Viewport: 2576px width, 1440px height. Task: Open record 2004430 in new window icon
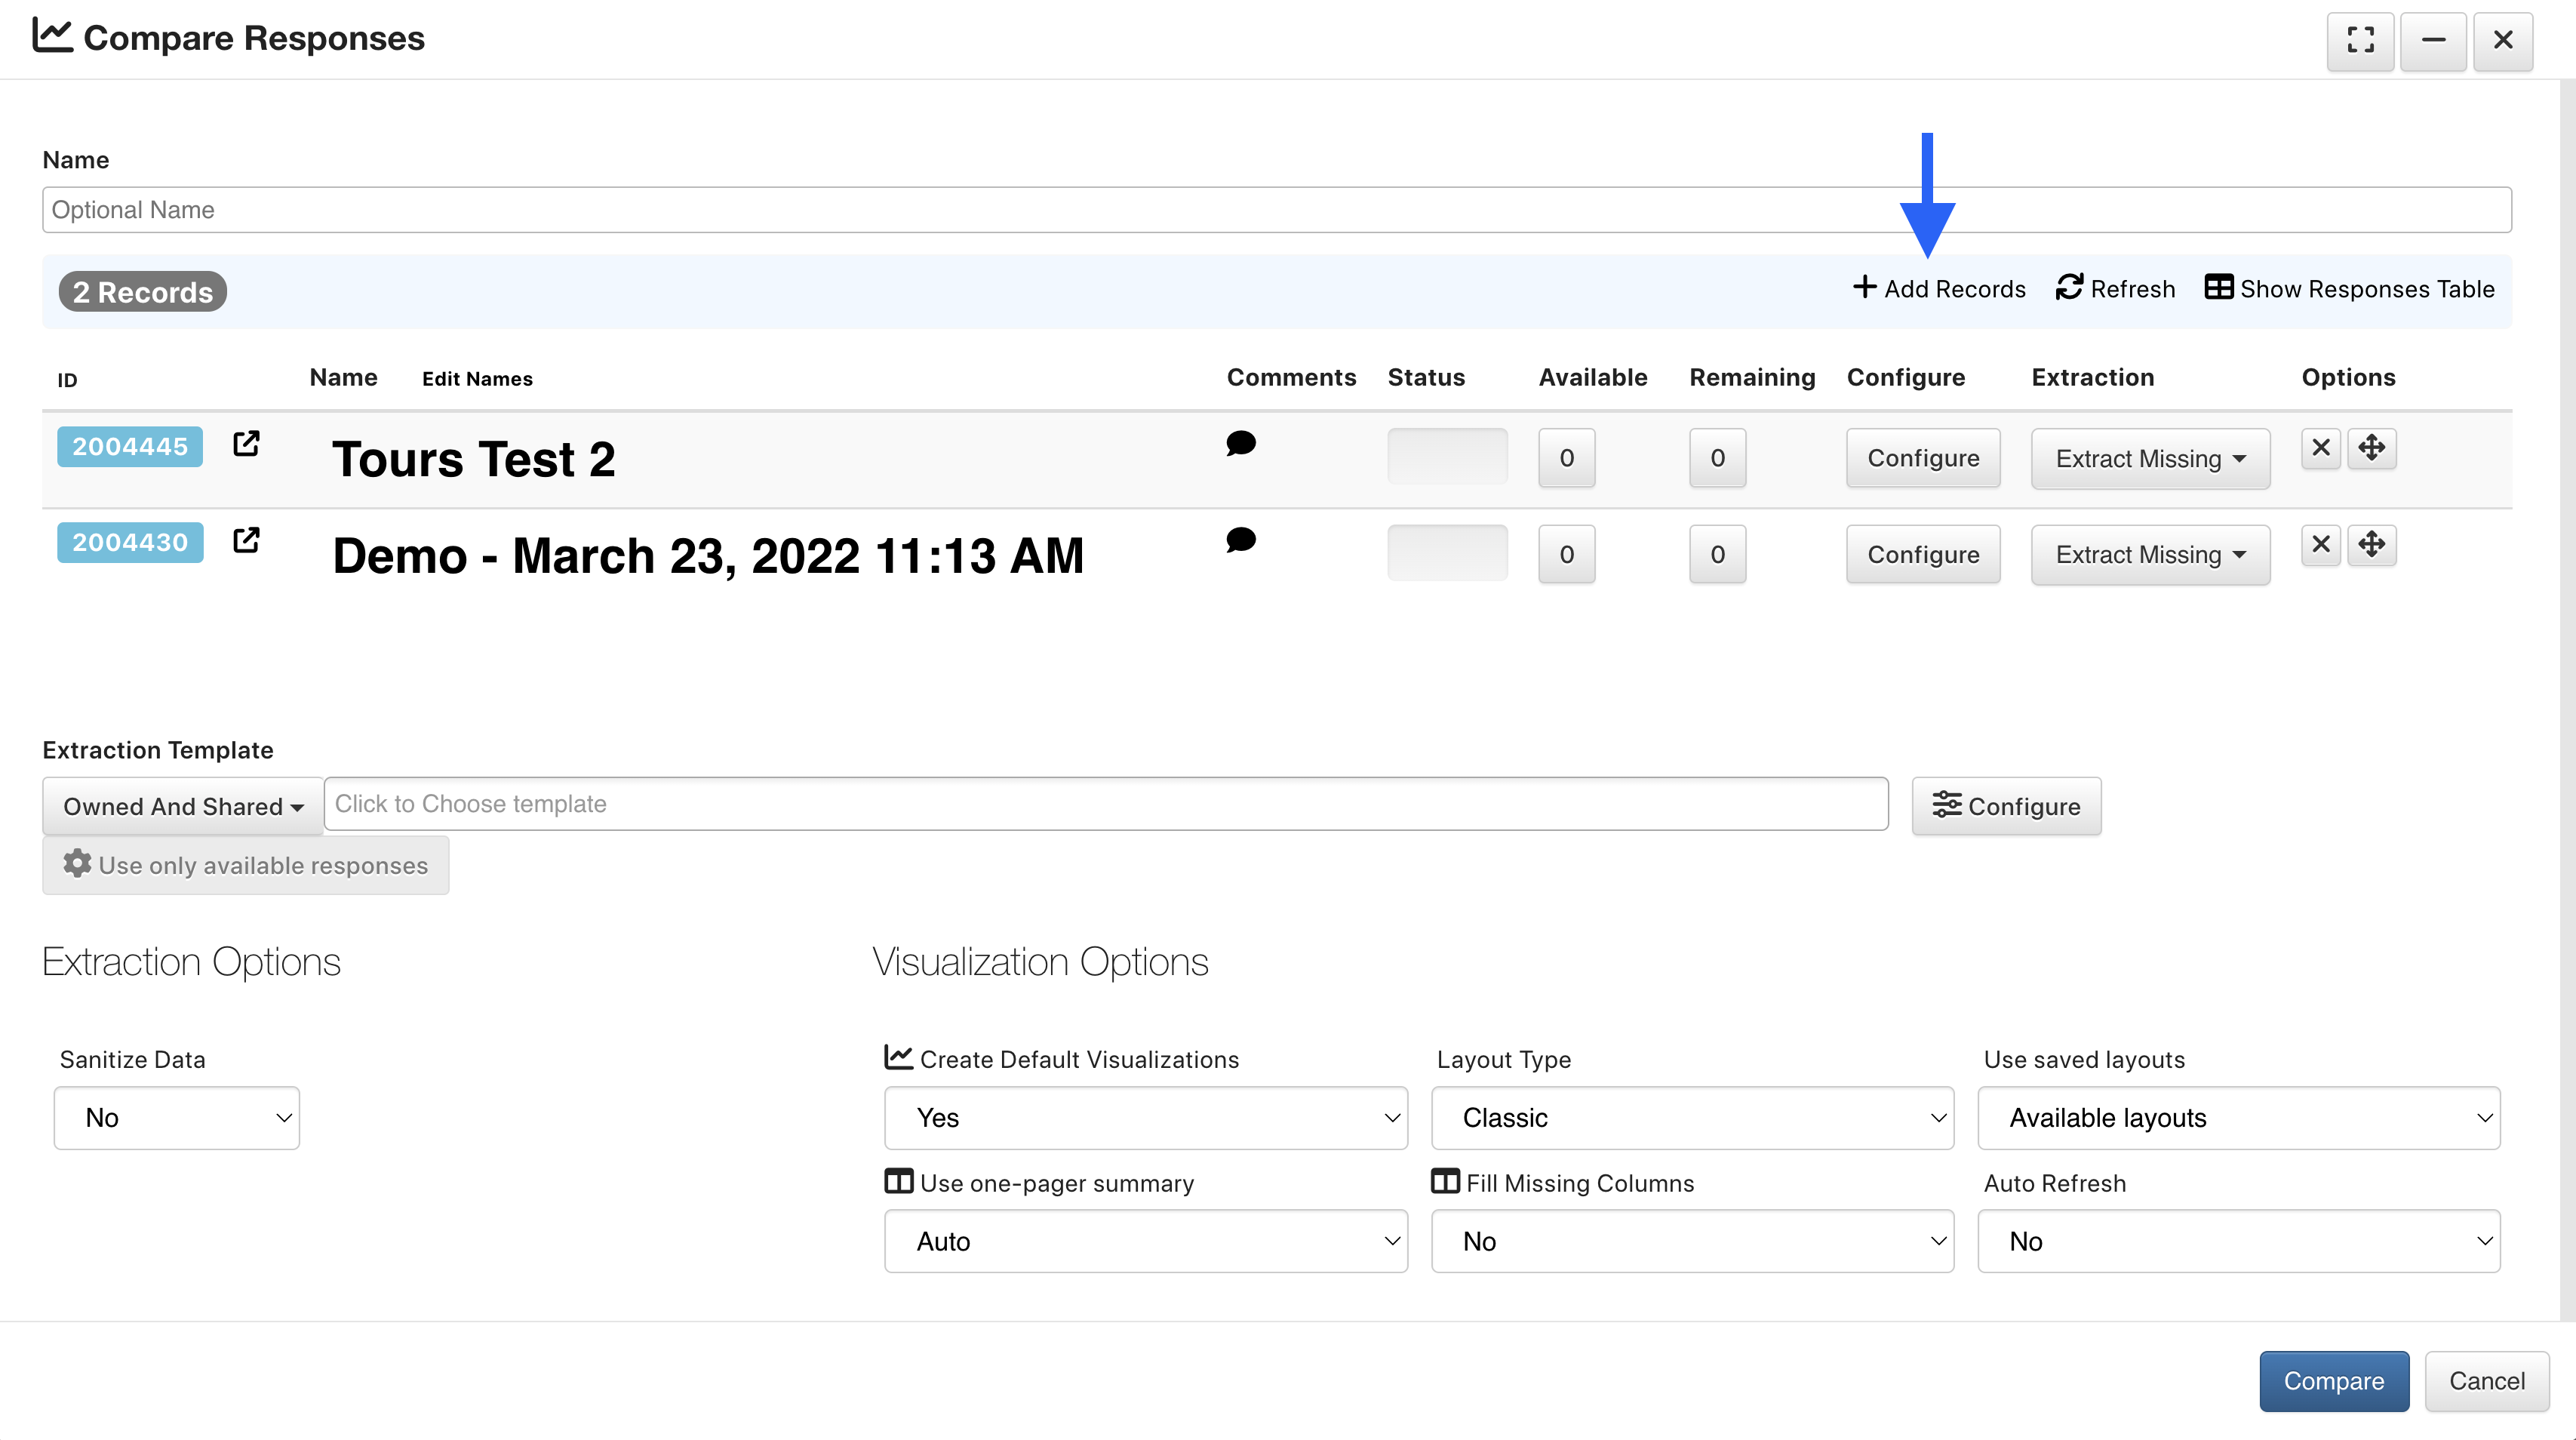[x=246, y=541]
